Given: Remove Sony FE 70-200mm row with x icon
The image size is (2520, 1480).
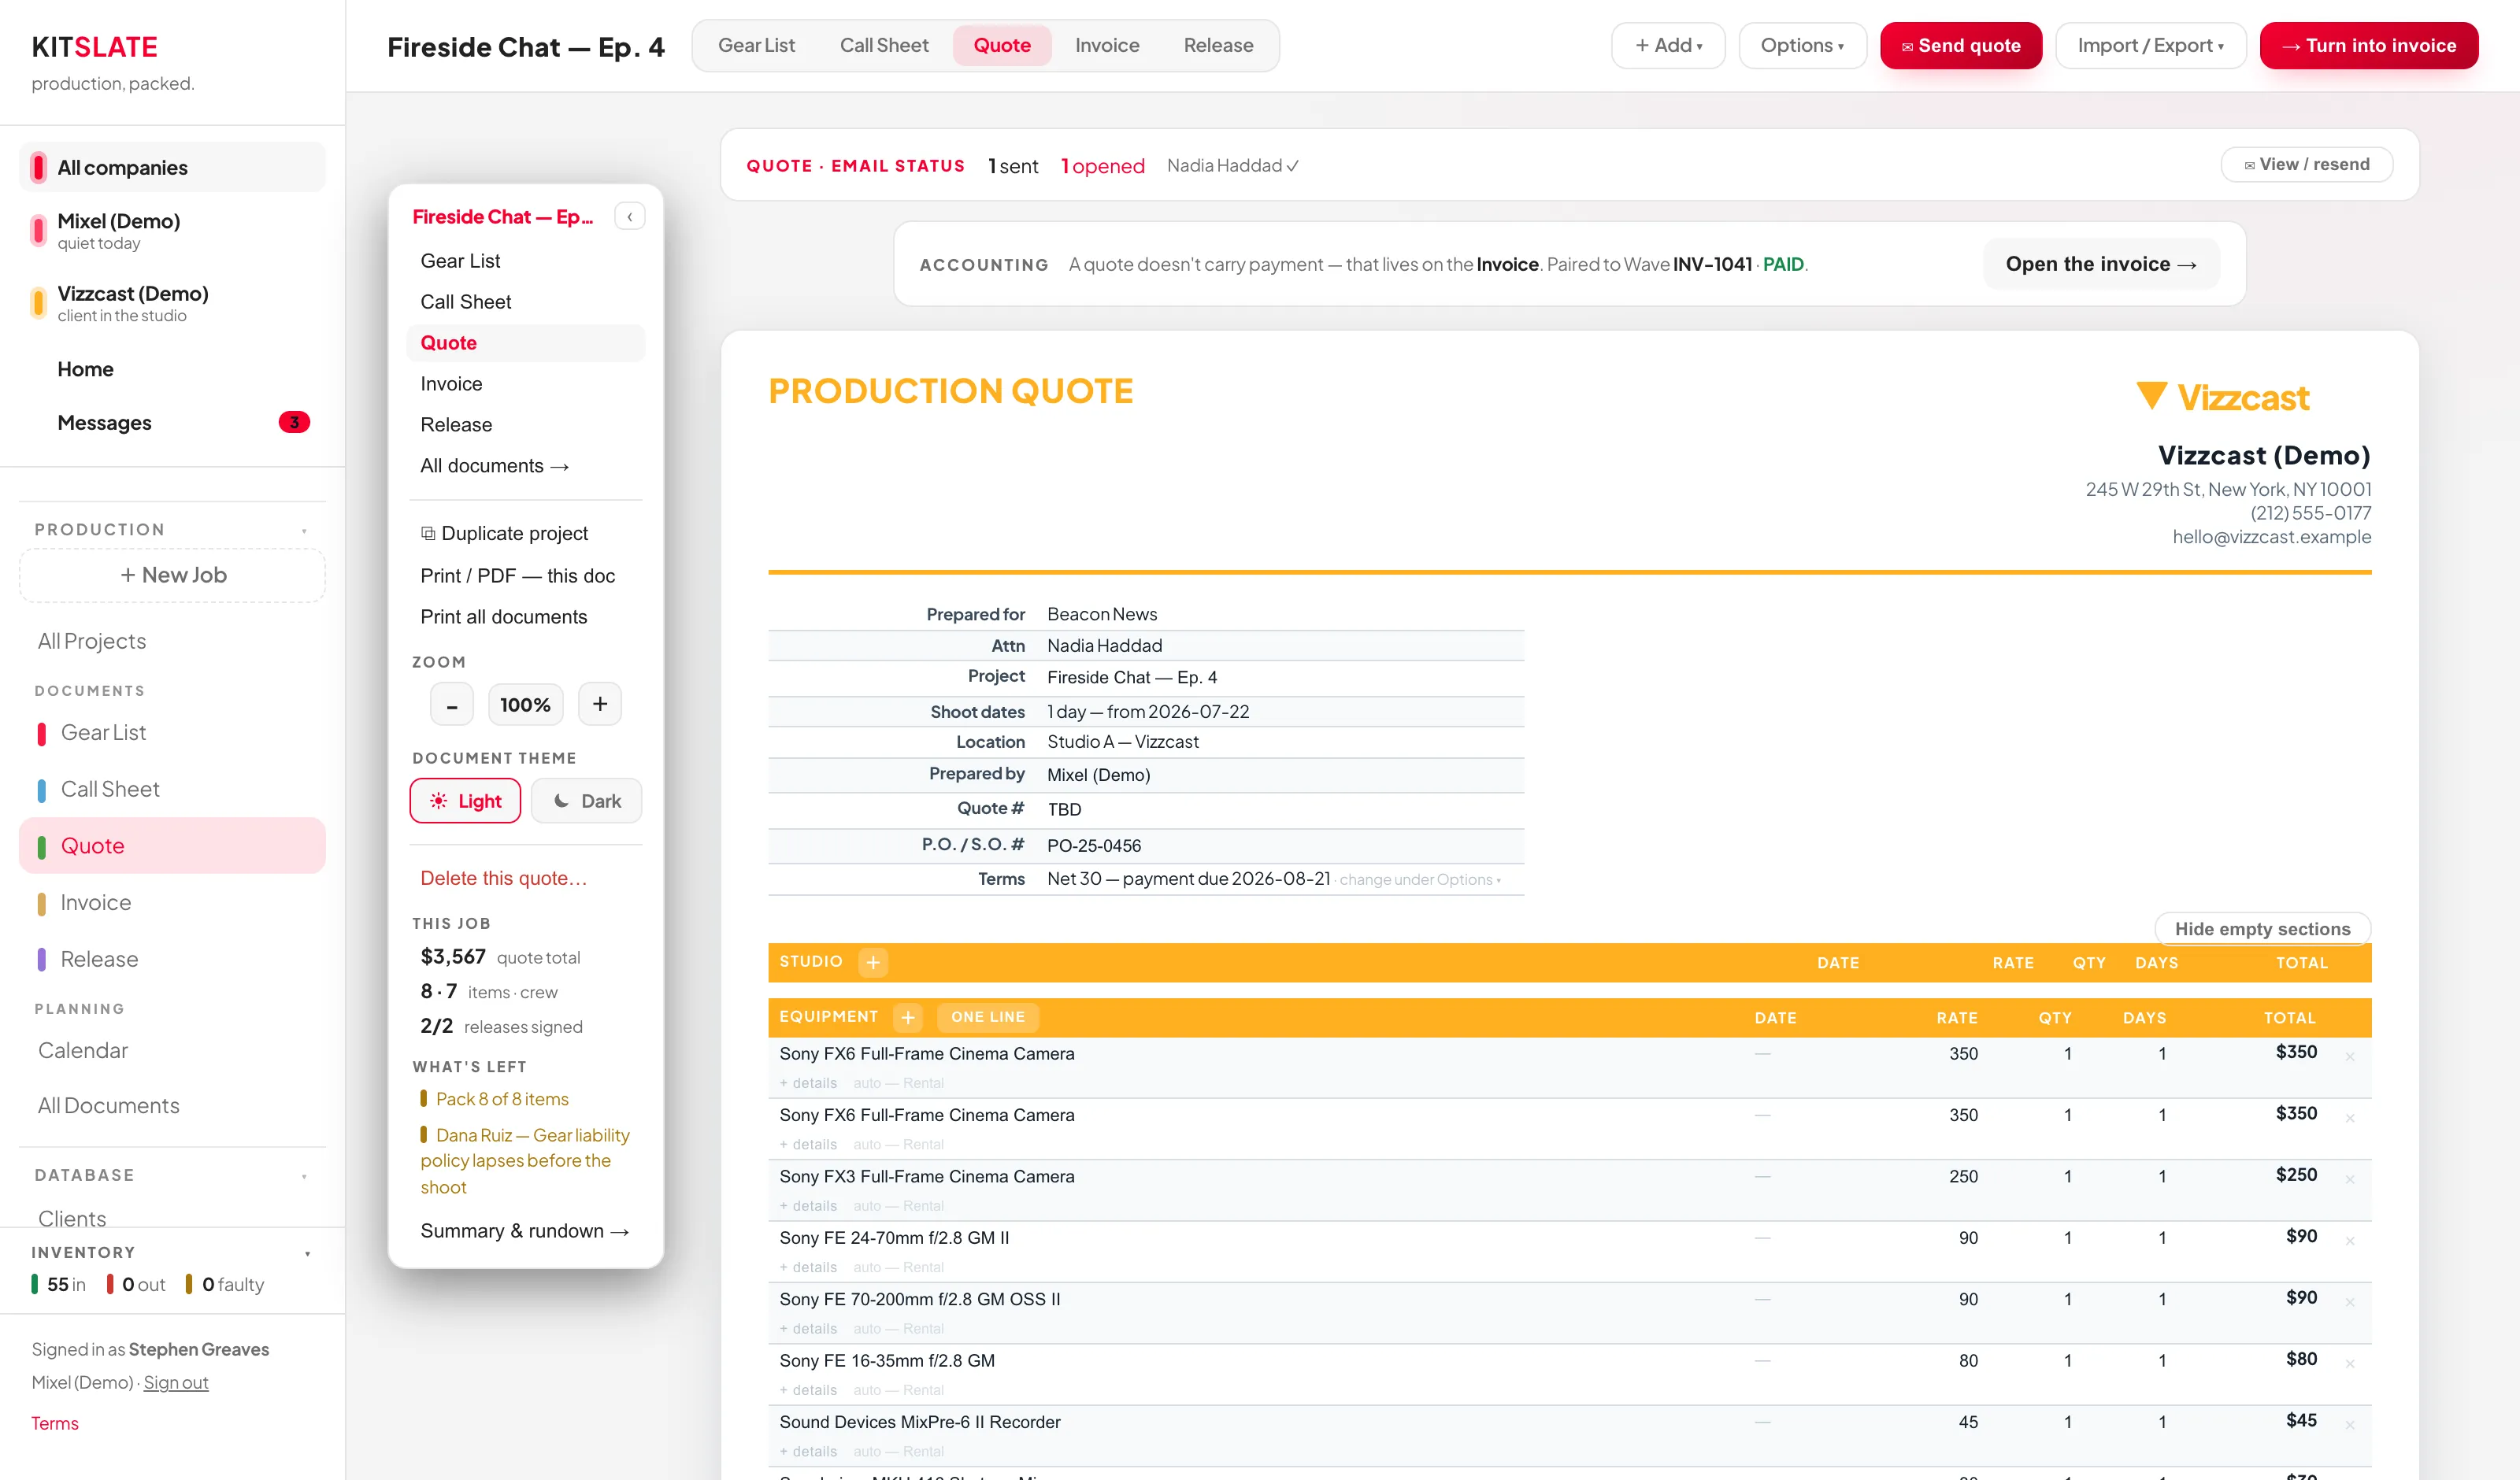Looking at the screenshot, I should [2350, 1302].
